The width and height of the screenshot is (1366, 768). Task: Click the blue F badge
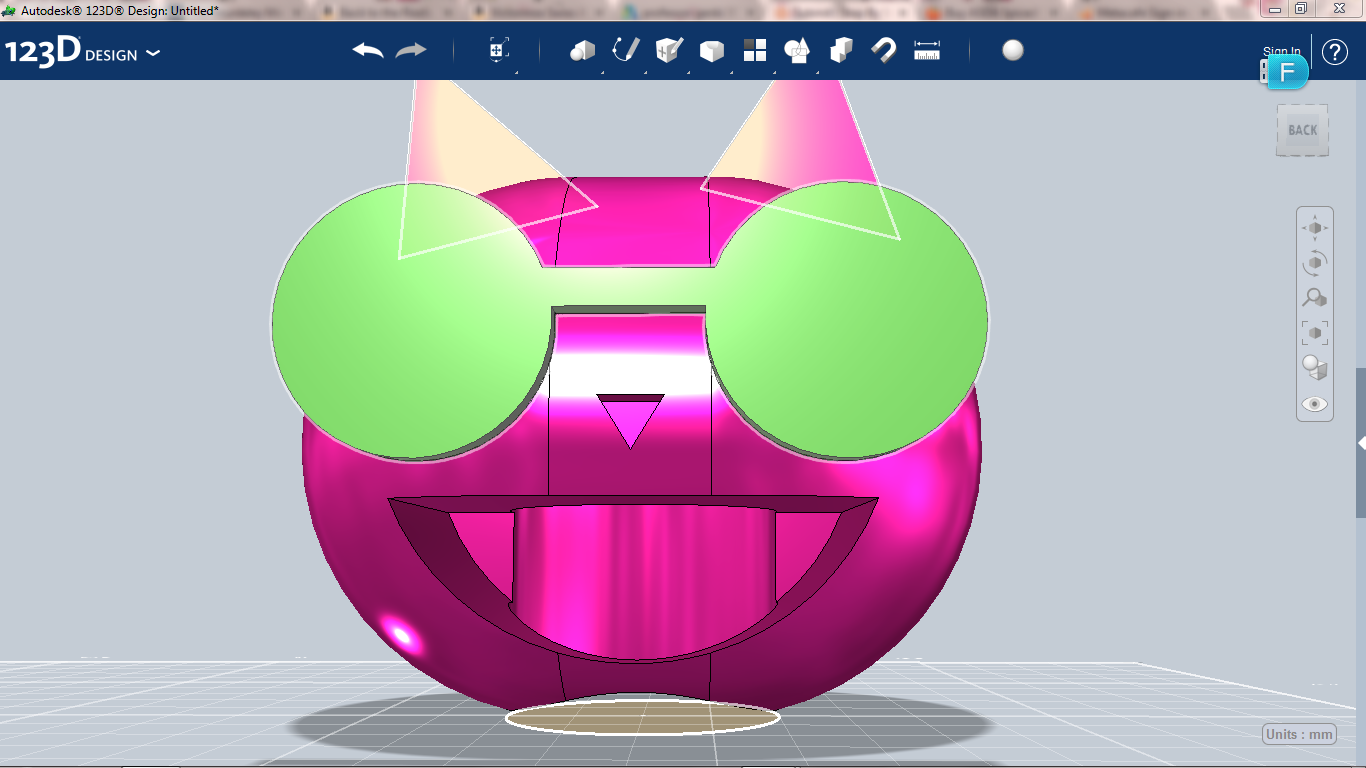1288,72
